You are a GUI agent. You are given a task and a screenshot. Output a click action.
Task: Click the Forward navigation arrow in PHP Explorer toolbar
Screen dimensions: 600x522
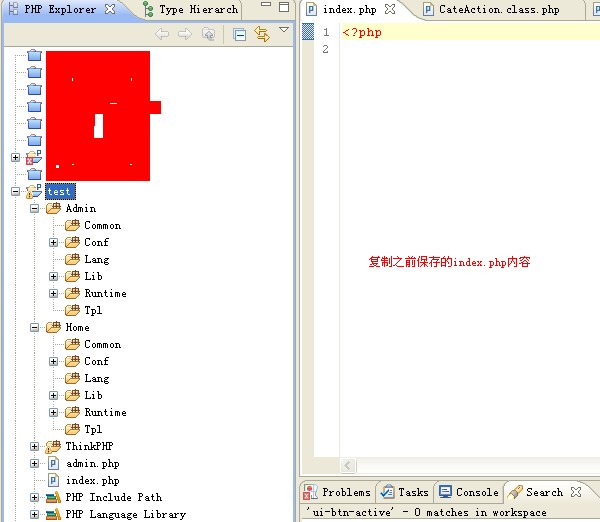[185, 34]
